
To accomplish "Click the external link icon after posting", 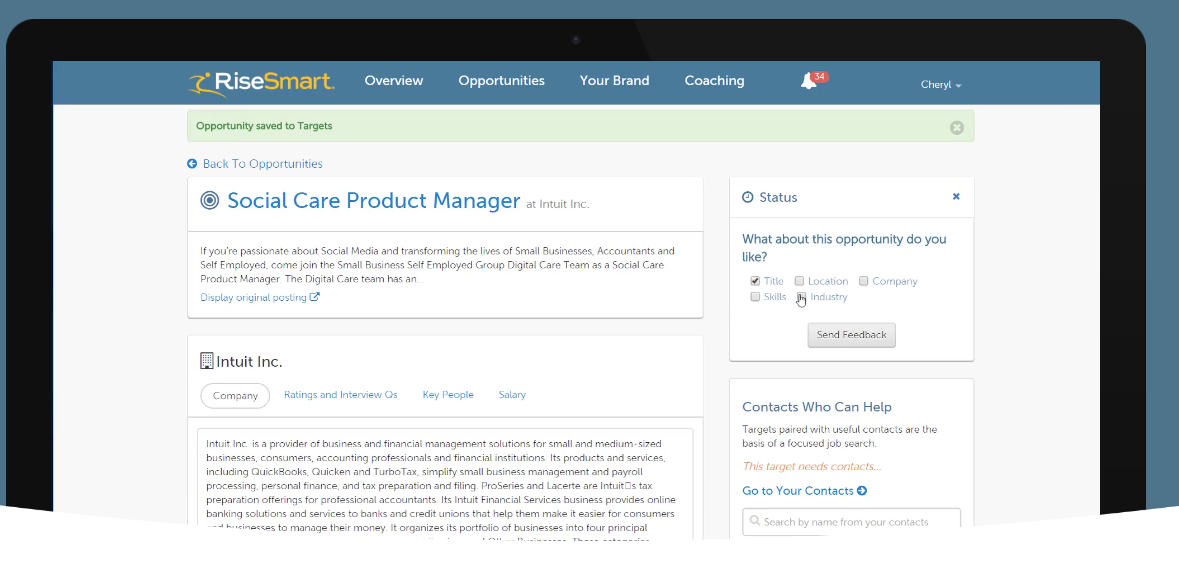I will pyautogui.click(x=315, y=297).
